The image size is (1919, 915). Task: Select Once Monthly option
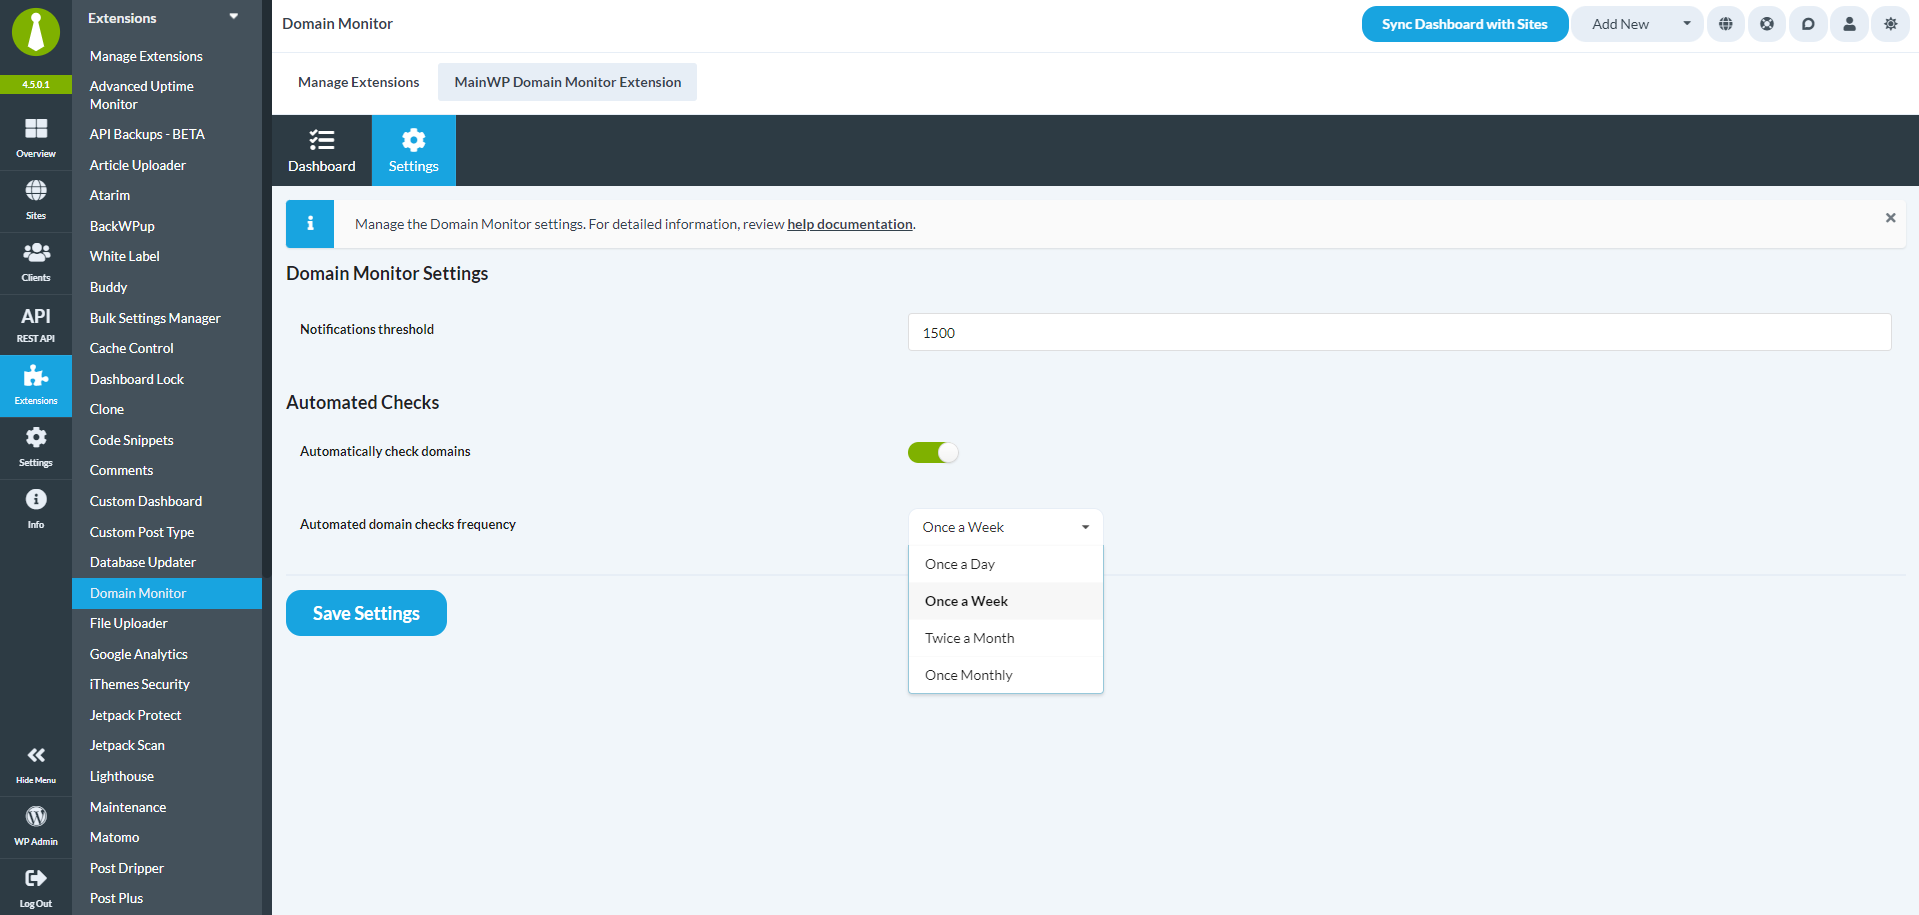click(1005, 675)
